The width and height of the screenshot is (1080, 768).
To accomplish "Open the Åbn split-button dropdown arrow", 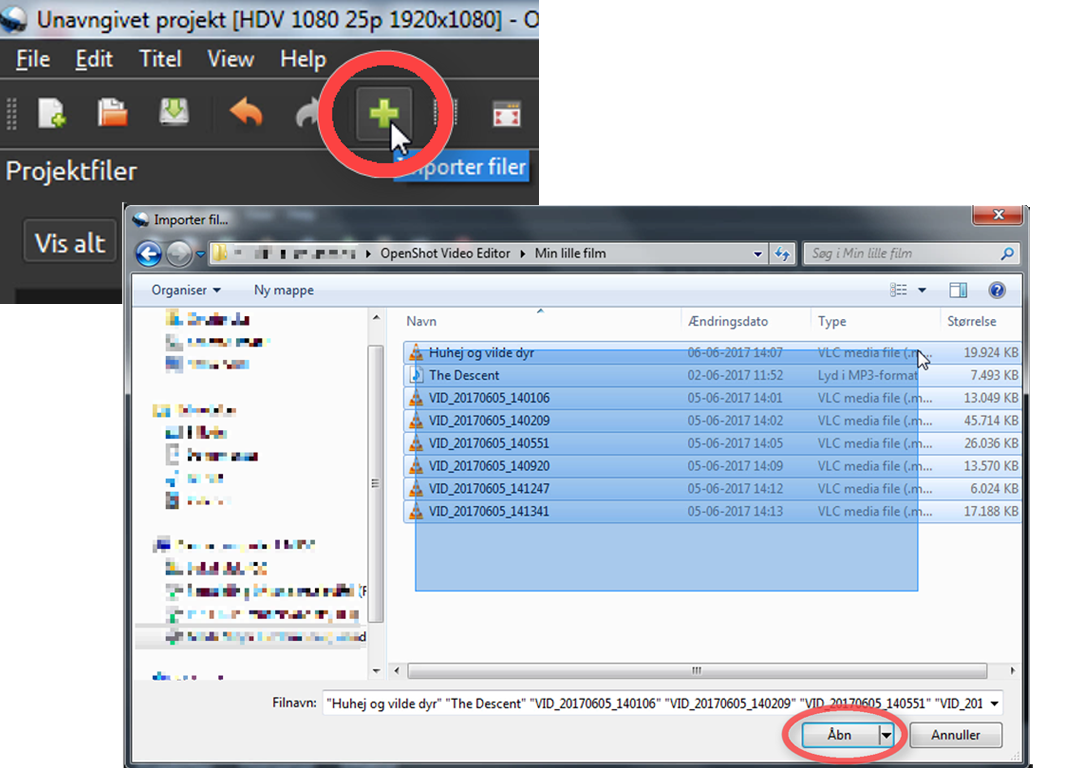I will pyautogui.click(x=886, y=735).
